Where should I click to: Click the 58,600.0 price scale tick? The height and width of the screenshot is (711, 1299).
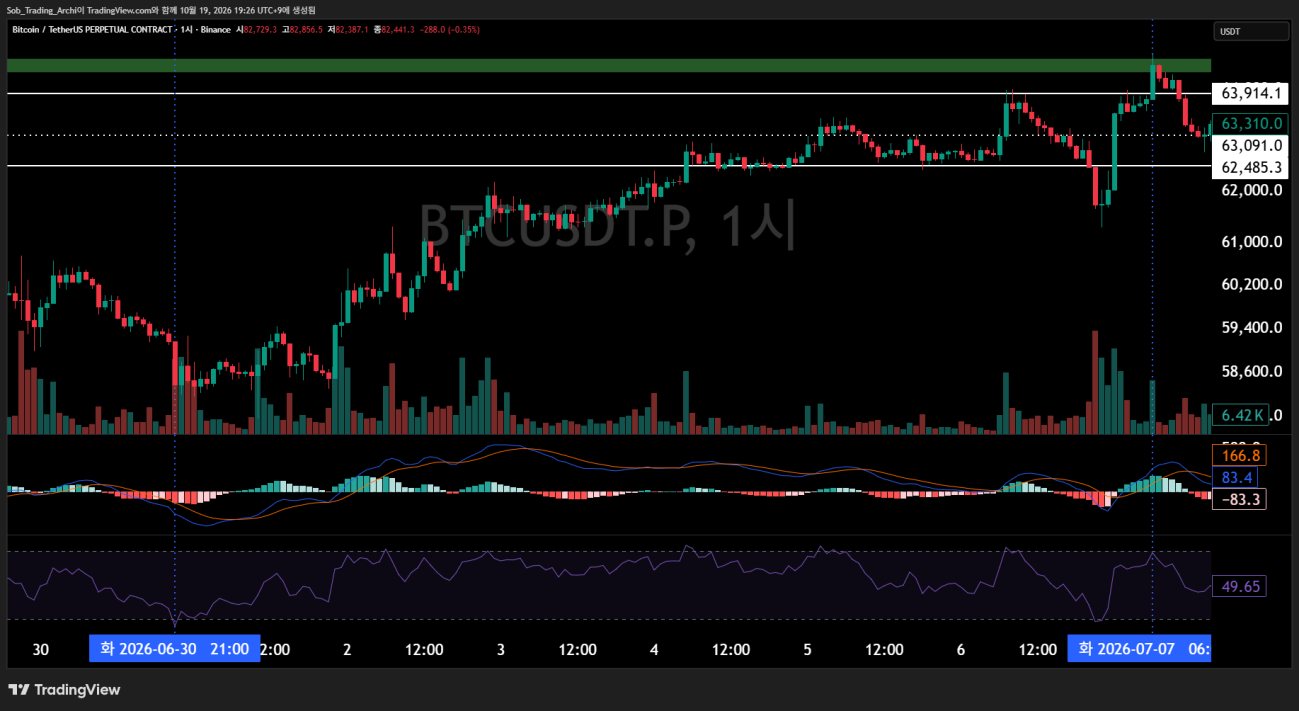tap(1251, 371)
